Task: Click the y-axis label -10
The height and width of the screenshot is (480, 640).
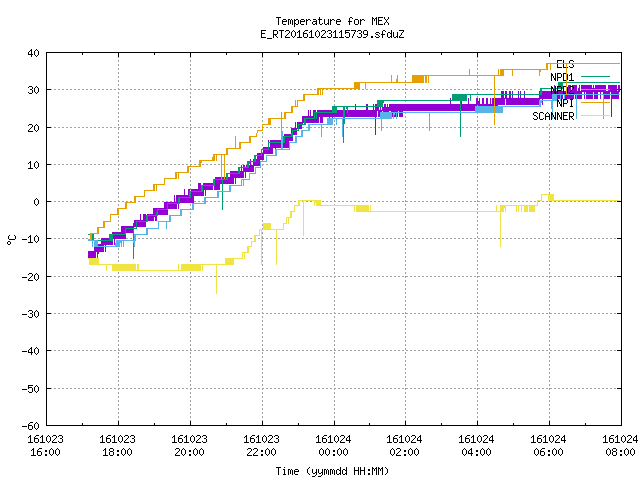Action: (x=31, y=239)
